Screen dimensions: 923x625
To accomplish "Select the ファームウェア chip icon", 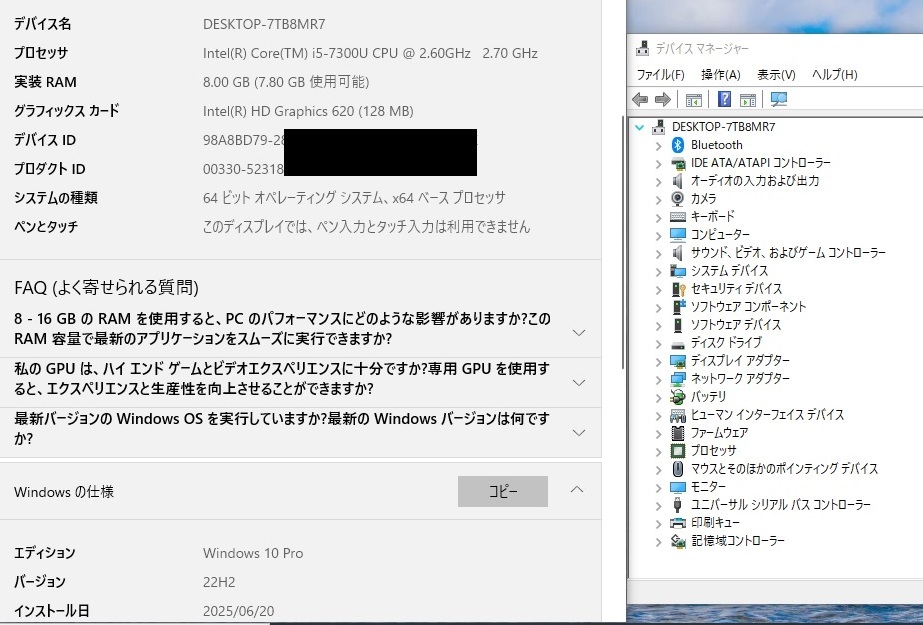I will pyautogui.click(x=678, y=433).
